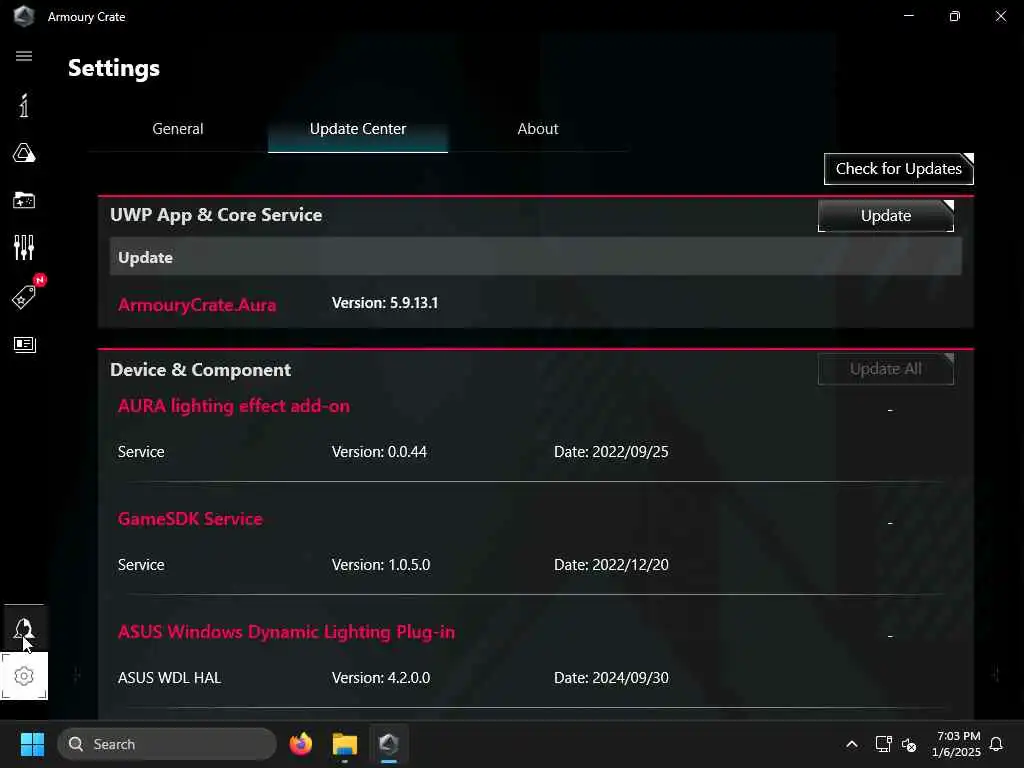Click the Device & Component heading

[x=200, y=370]
